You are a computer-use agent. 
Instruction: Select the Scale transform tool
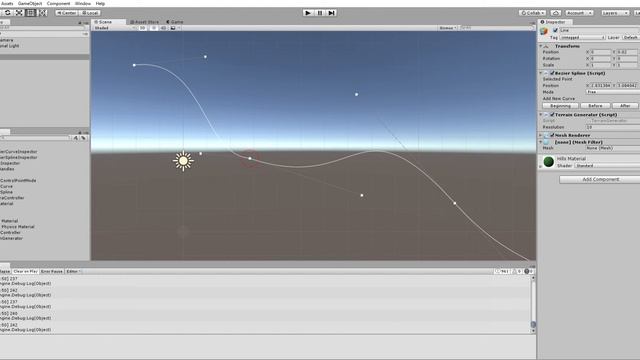19,13
